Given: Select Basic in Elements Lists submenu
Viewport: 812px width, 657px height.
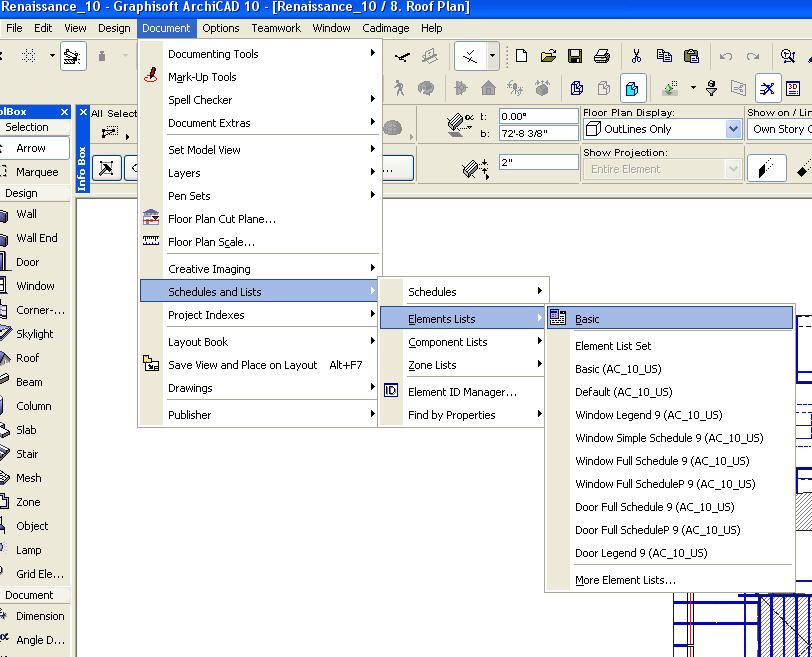Looking at the screenshot, I should coord(587,319).
